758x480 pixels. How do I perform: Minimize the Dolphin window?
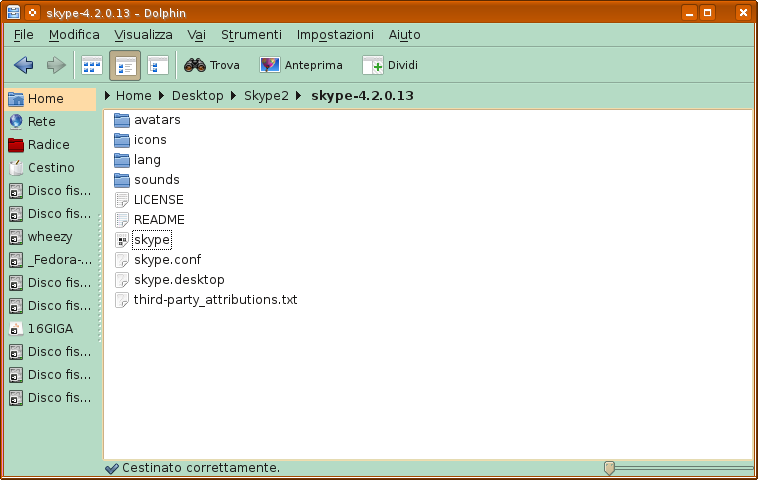point(689,13)
